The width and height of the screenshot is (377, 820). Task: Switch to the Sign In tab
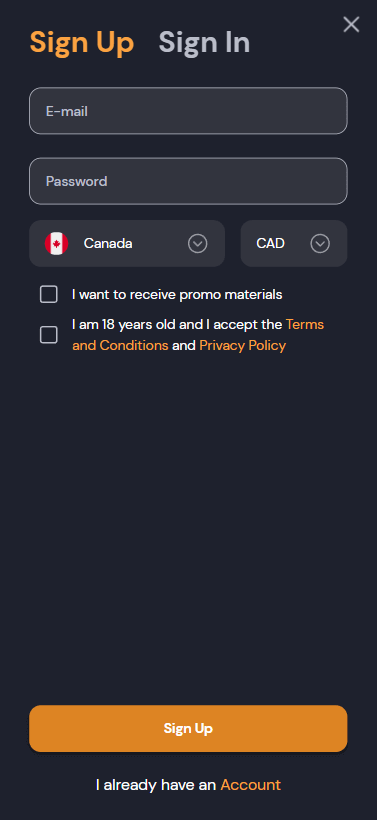coord(204,43)
